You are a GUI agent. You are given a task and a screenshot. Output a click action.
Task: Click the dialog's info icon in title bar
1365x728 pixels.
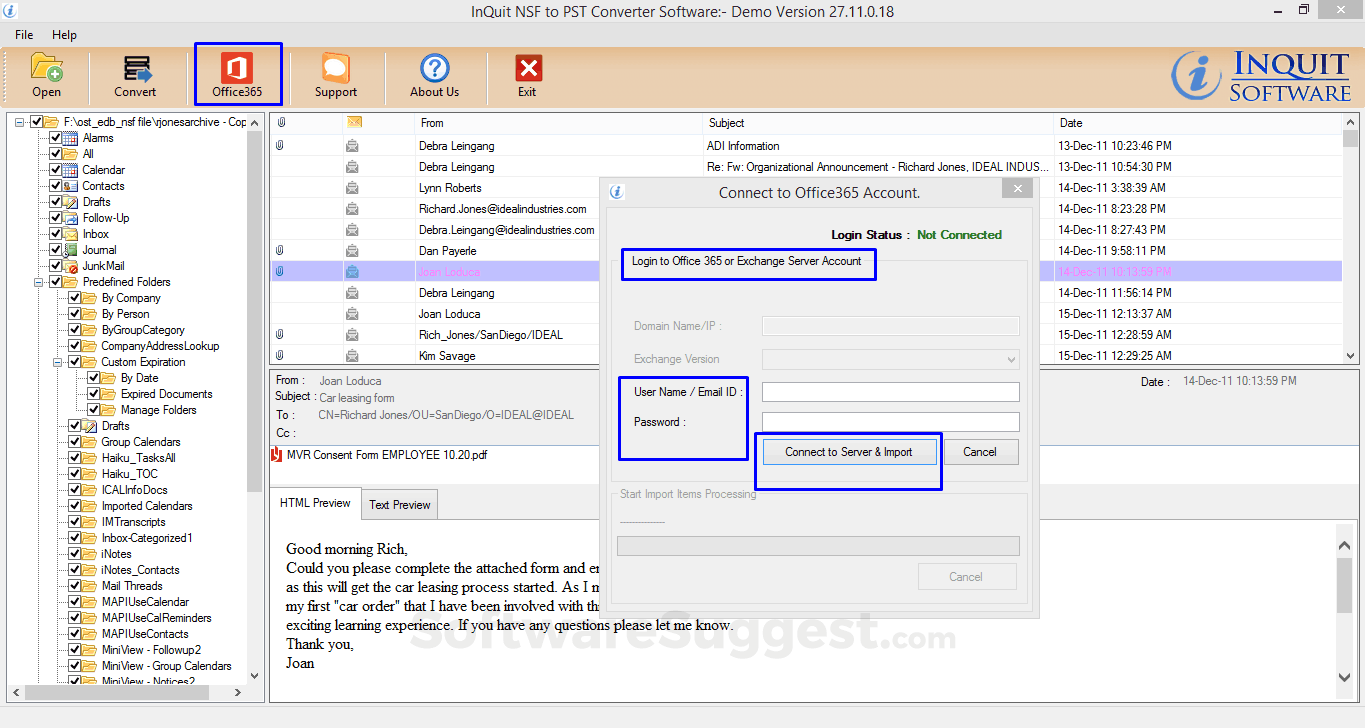(616, 192)
